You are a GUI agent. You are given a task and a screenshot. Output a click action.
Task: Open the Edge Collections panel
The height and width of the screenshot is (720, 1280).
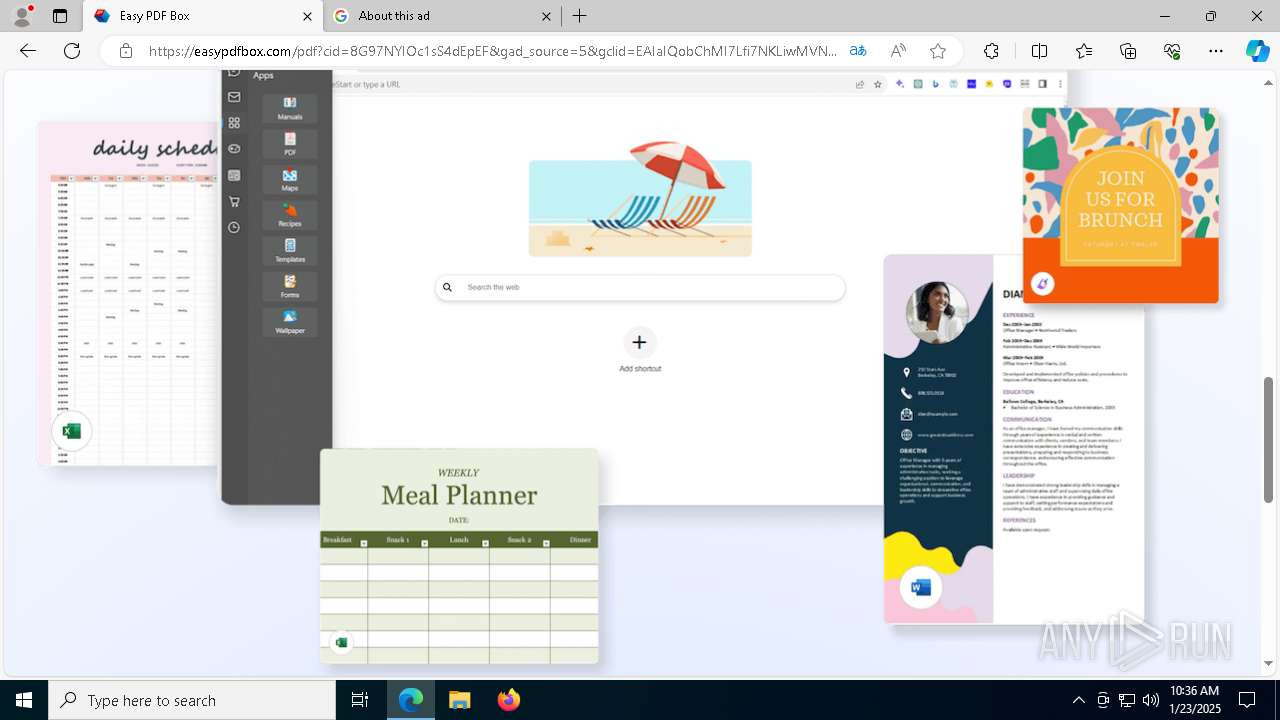1128,51
